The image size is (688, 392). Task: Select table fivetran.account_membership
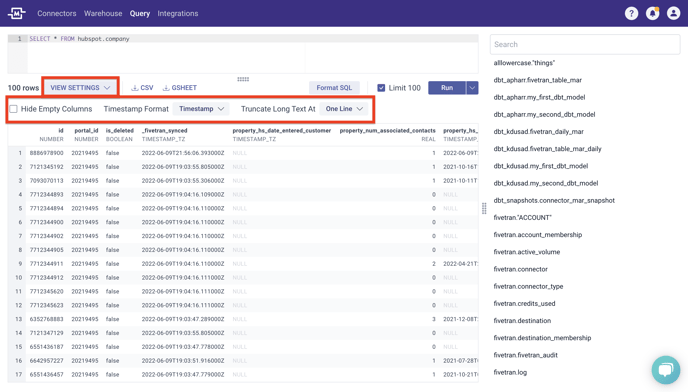pyautogui.click(x=538, y=234)
